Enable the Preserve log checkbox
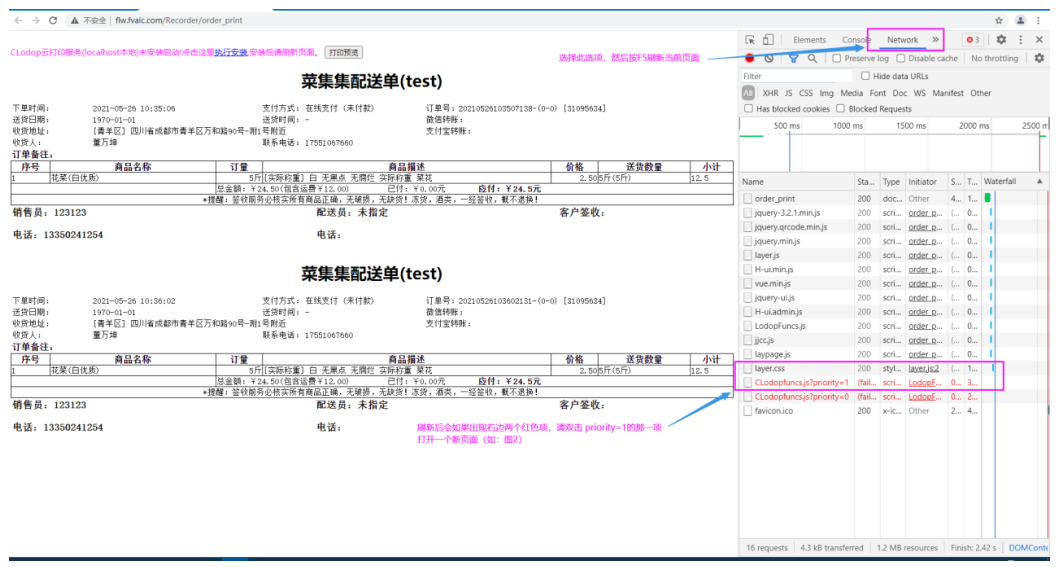 point(837,59)
